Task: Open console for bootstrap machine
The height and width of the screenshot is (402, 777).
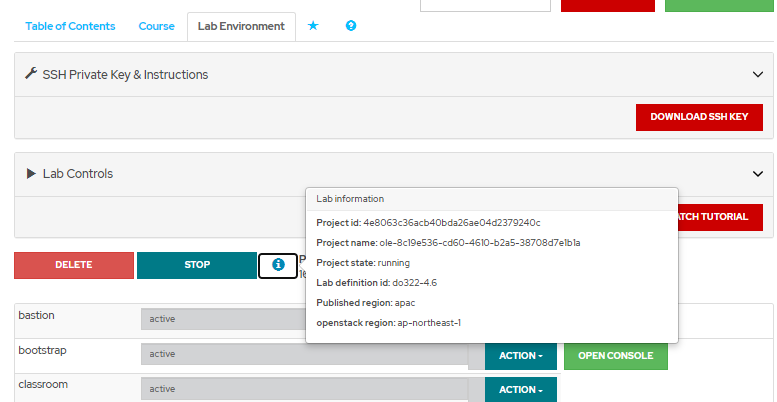Action: click(615, 356)
